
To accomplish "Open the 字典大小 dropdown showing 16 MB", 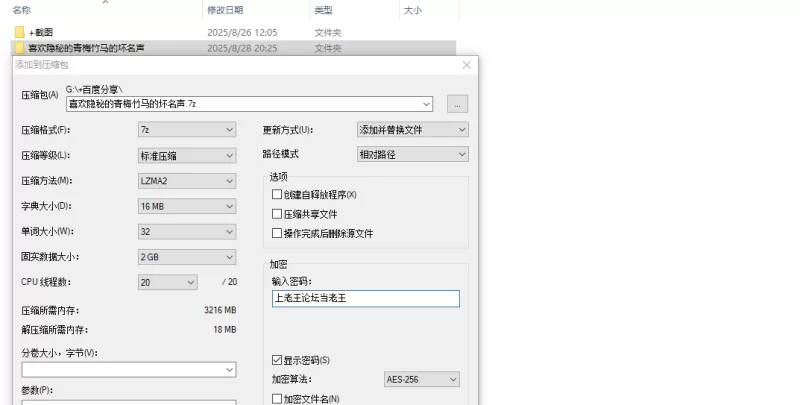I will (x=187, y=206).
